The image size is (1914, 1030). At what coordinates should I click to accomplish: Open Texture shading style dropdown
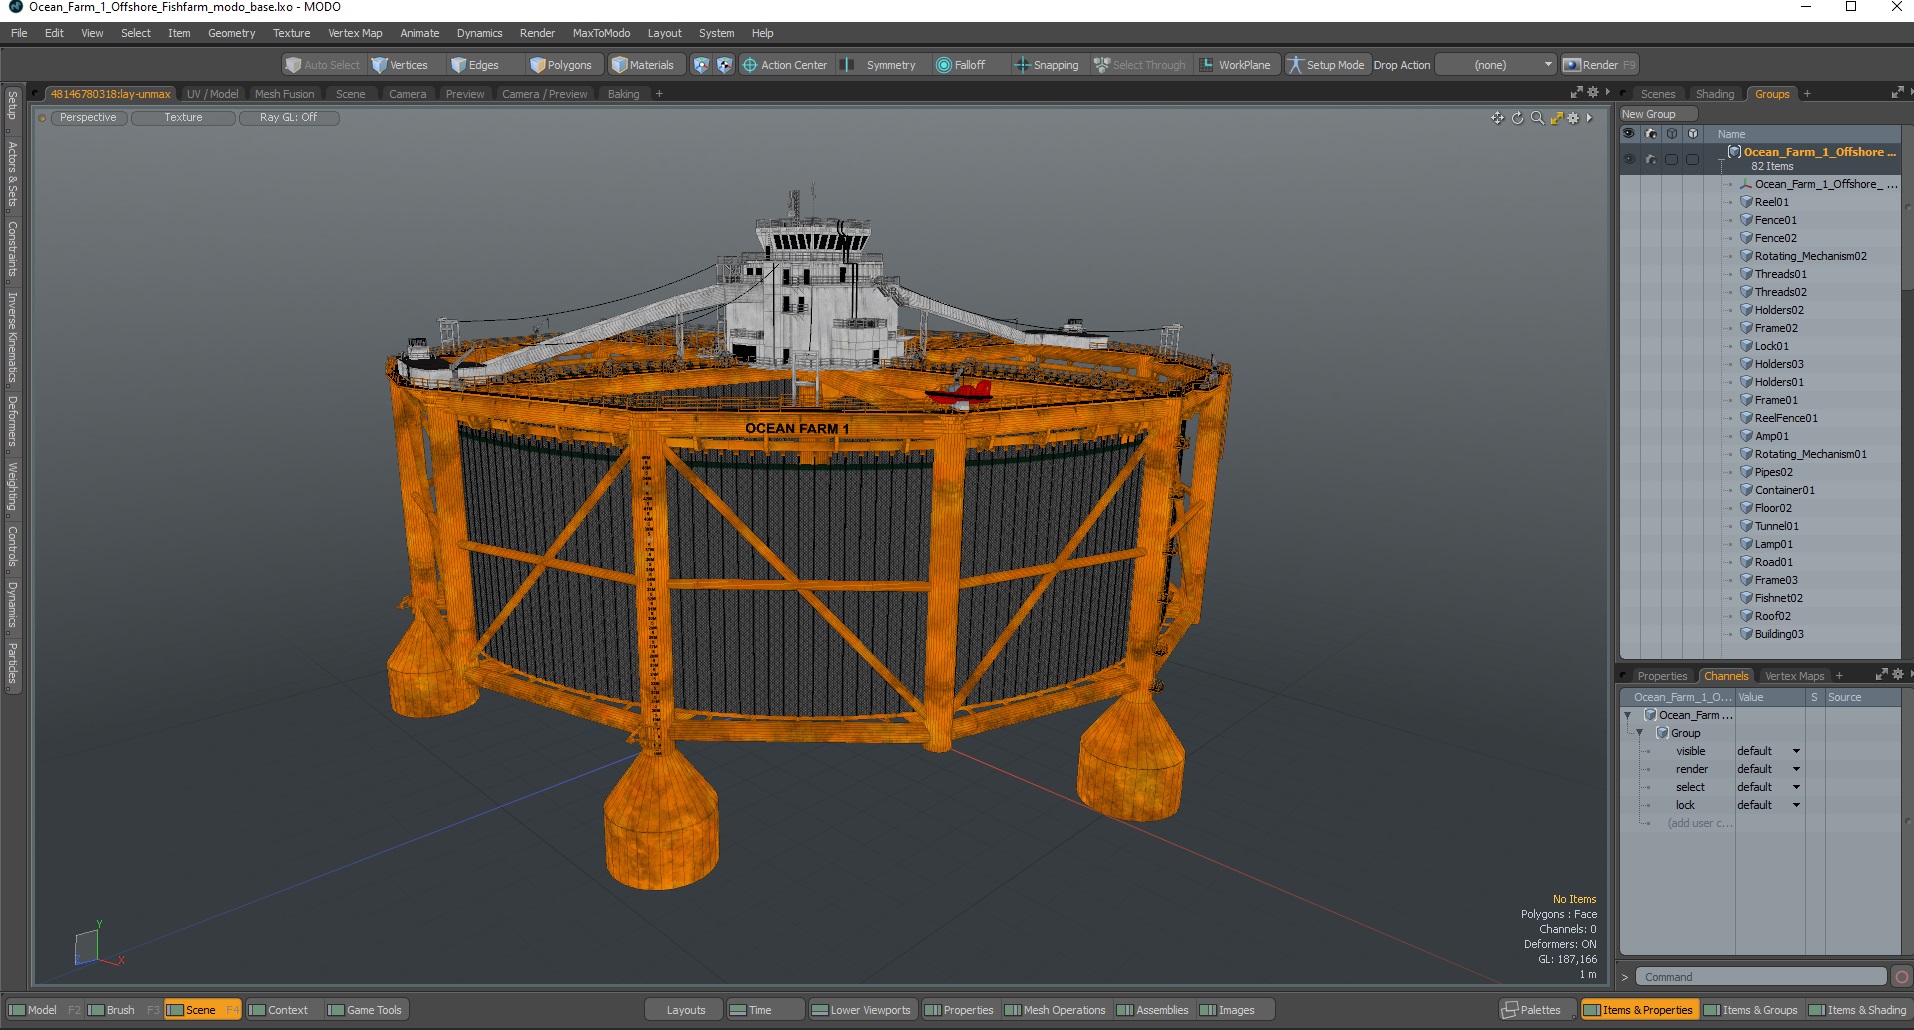coord(183,118)
